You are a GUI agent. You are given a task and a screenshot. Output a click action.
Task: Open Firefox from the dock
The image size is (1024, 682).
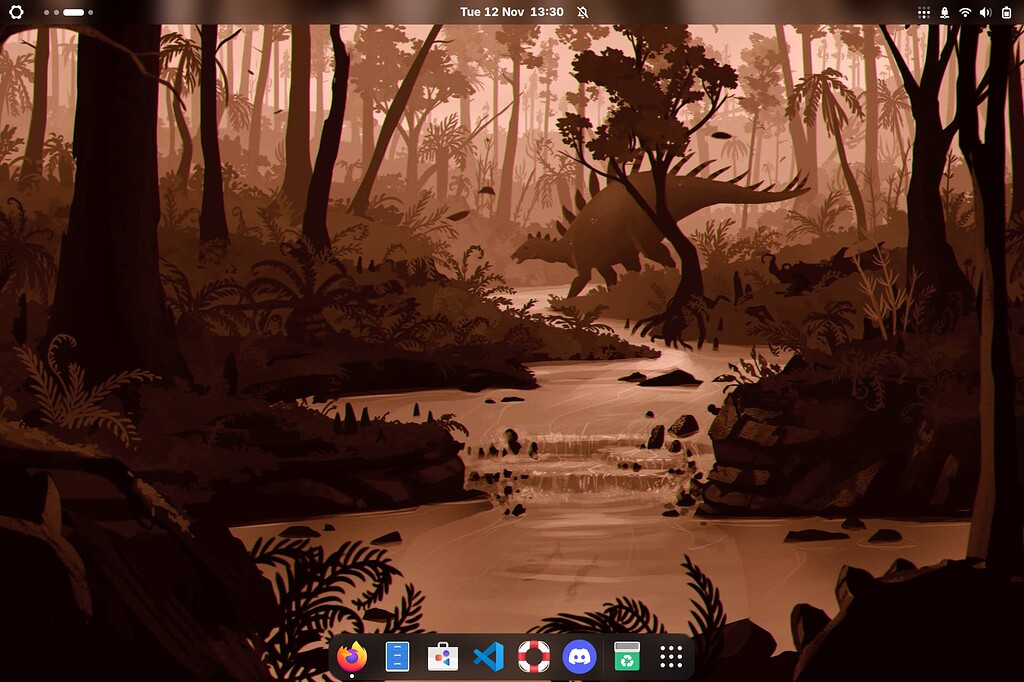click(x=352, y=656)
